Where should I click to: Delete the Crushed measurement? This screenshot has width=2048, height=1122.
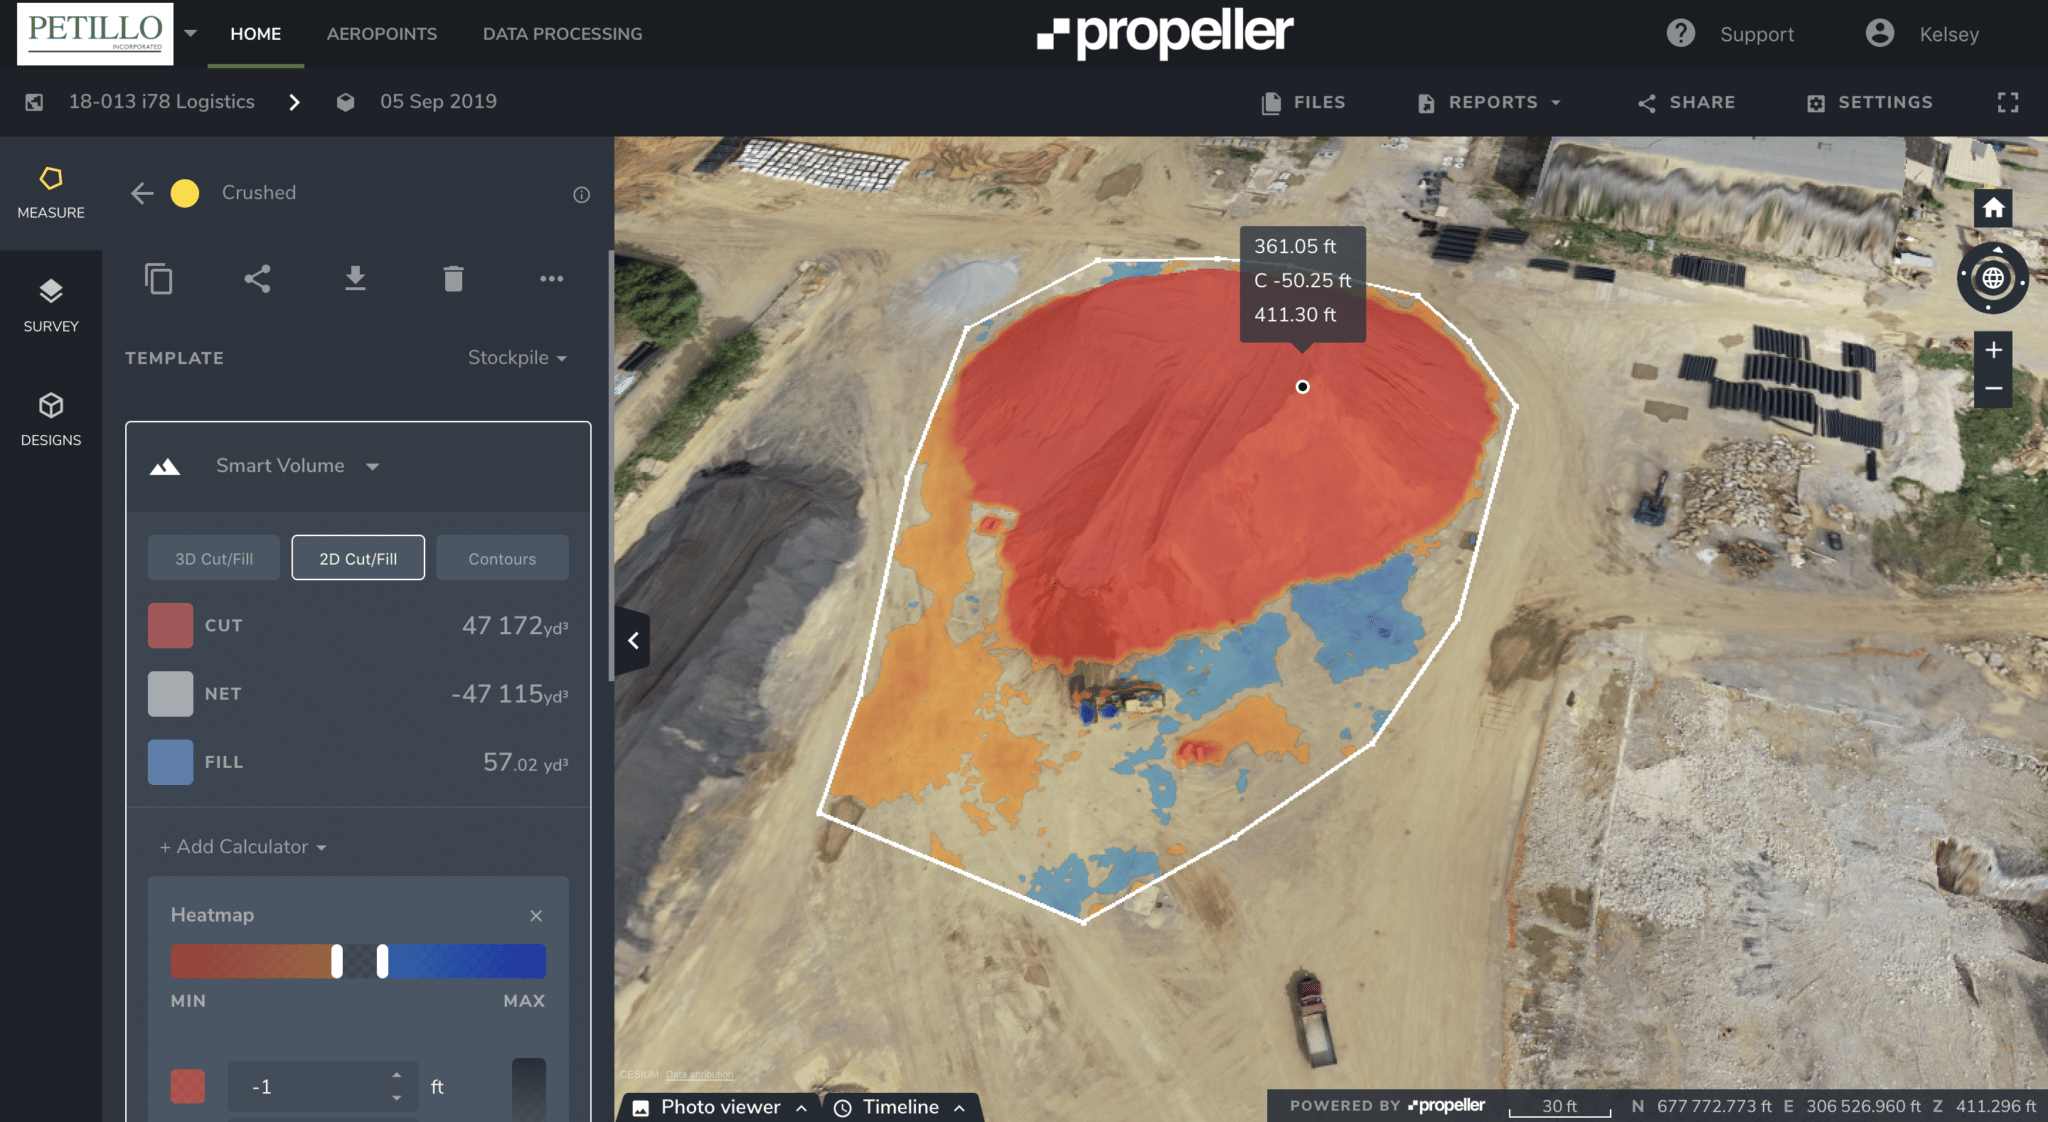453,279
